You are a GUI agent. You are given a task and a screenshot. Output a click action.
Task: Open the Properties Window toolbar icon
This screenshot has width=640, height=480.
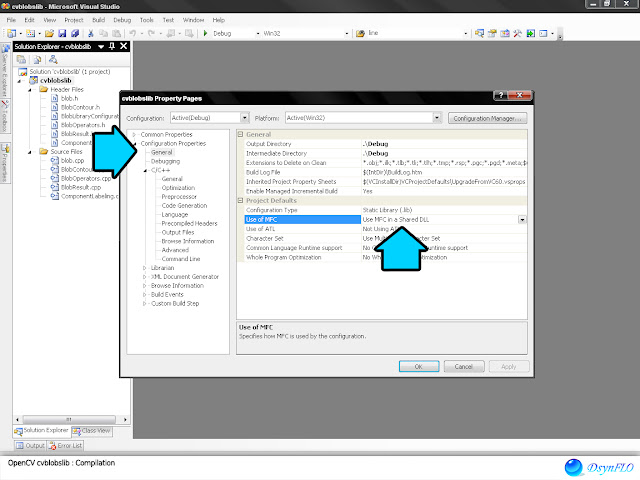(492, 33)
